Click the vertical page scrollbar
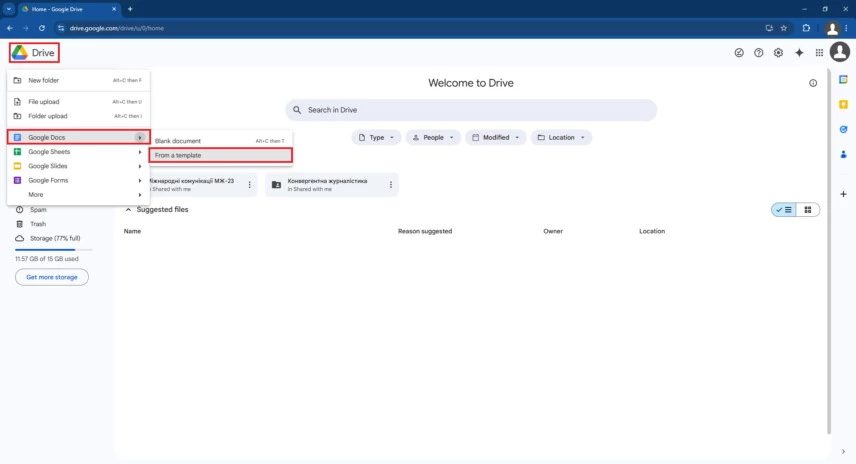This screenshot has height=464, width=856. [x=829, y=251]
